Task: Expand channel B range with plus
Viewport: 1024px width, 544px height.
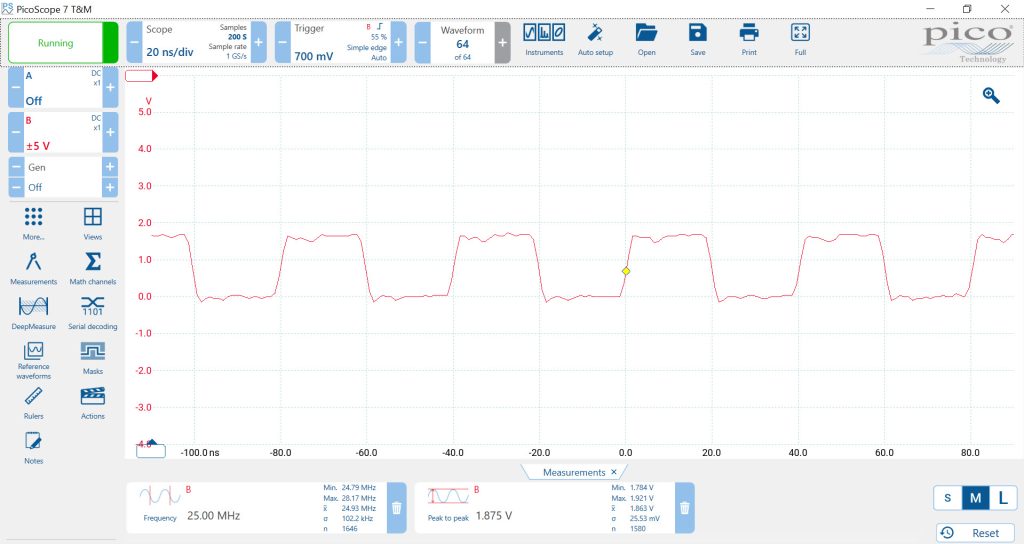Action: 110,132
